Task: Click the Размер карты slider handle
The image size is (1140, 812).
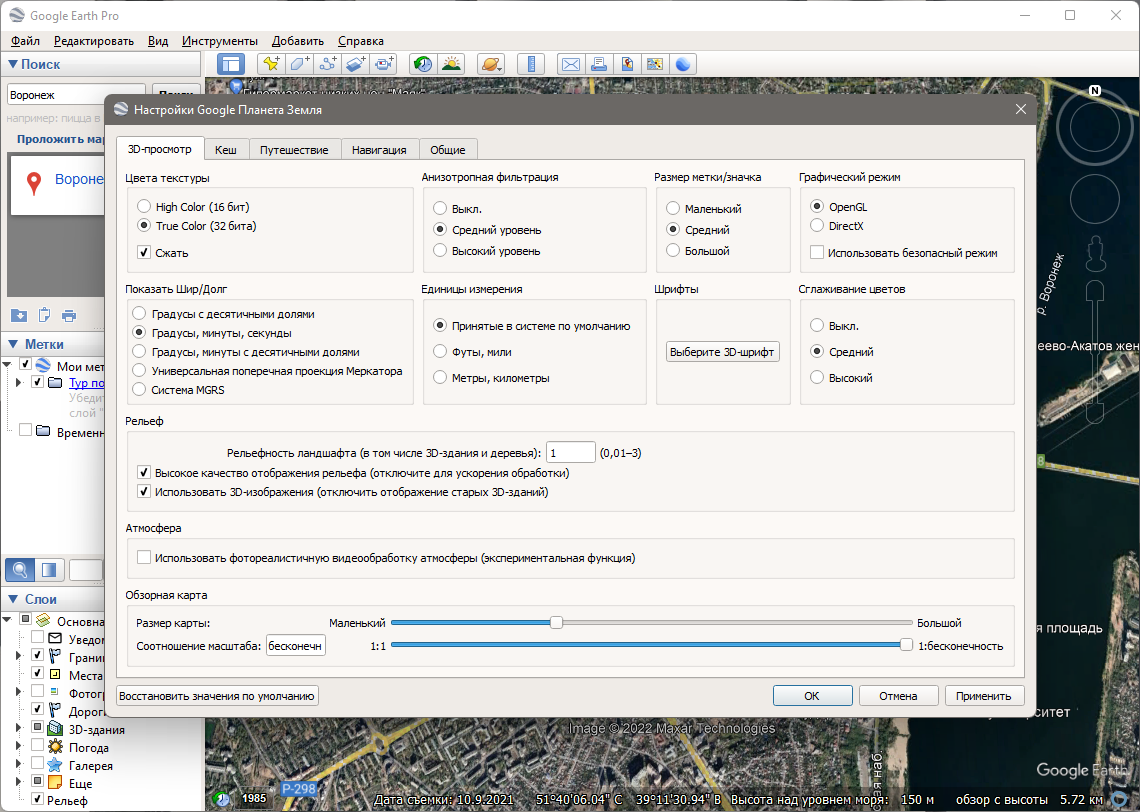Action: tap(557, 623)
